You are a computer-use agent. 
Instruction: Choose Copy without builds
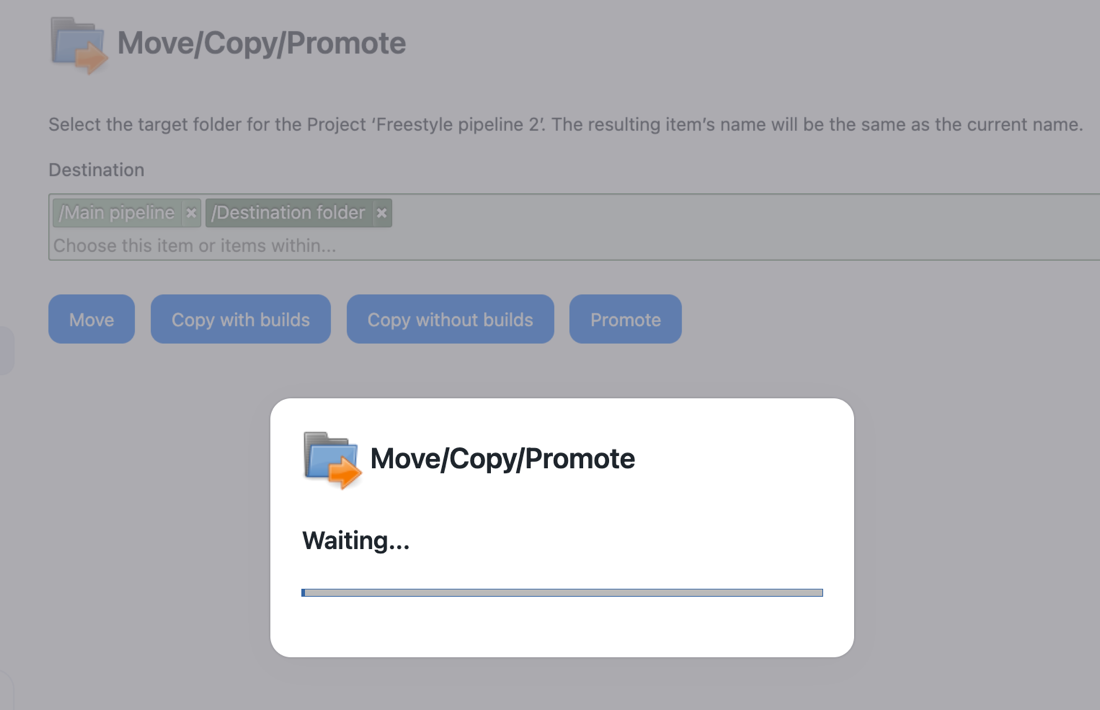[450, 319]
